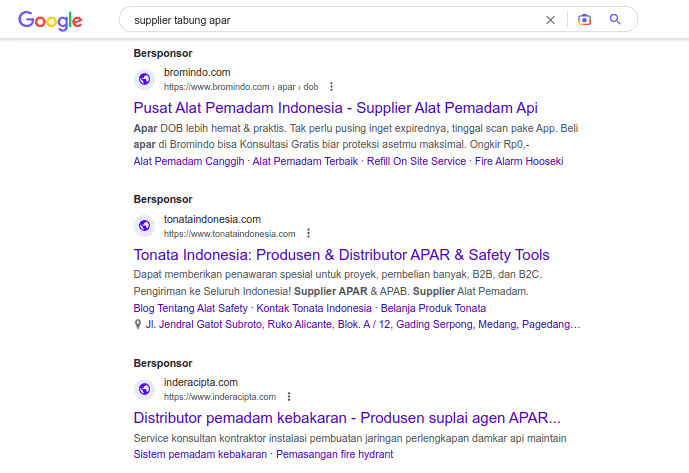Click the tonataindonesia.com globe favicon

click(144, 226)
